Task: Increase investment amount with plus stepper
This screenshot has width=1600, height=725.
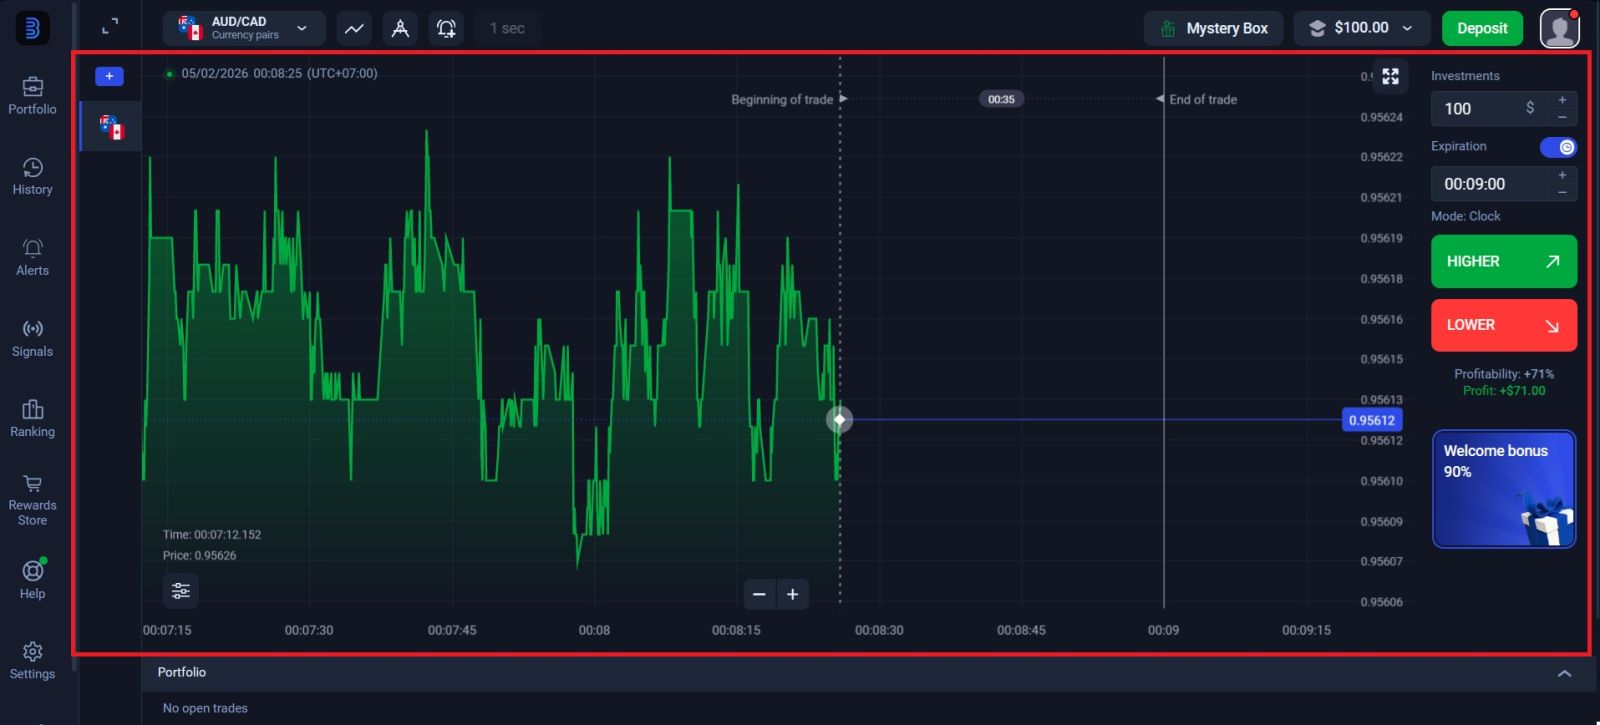Action: (x=1562, y=100)
